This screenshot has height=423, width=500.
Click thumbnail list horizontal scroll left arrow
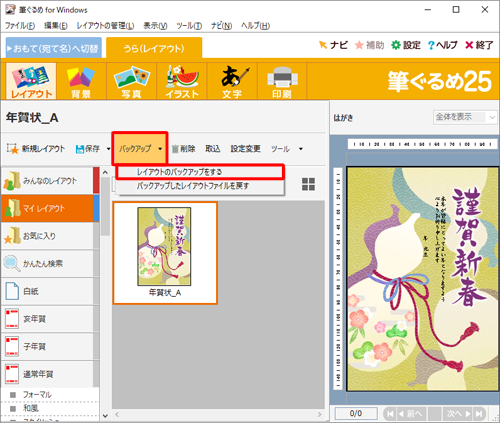[x=117, y=414]
